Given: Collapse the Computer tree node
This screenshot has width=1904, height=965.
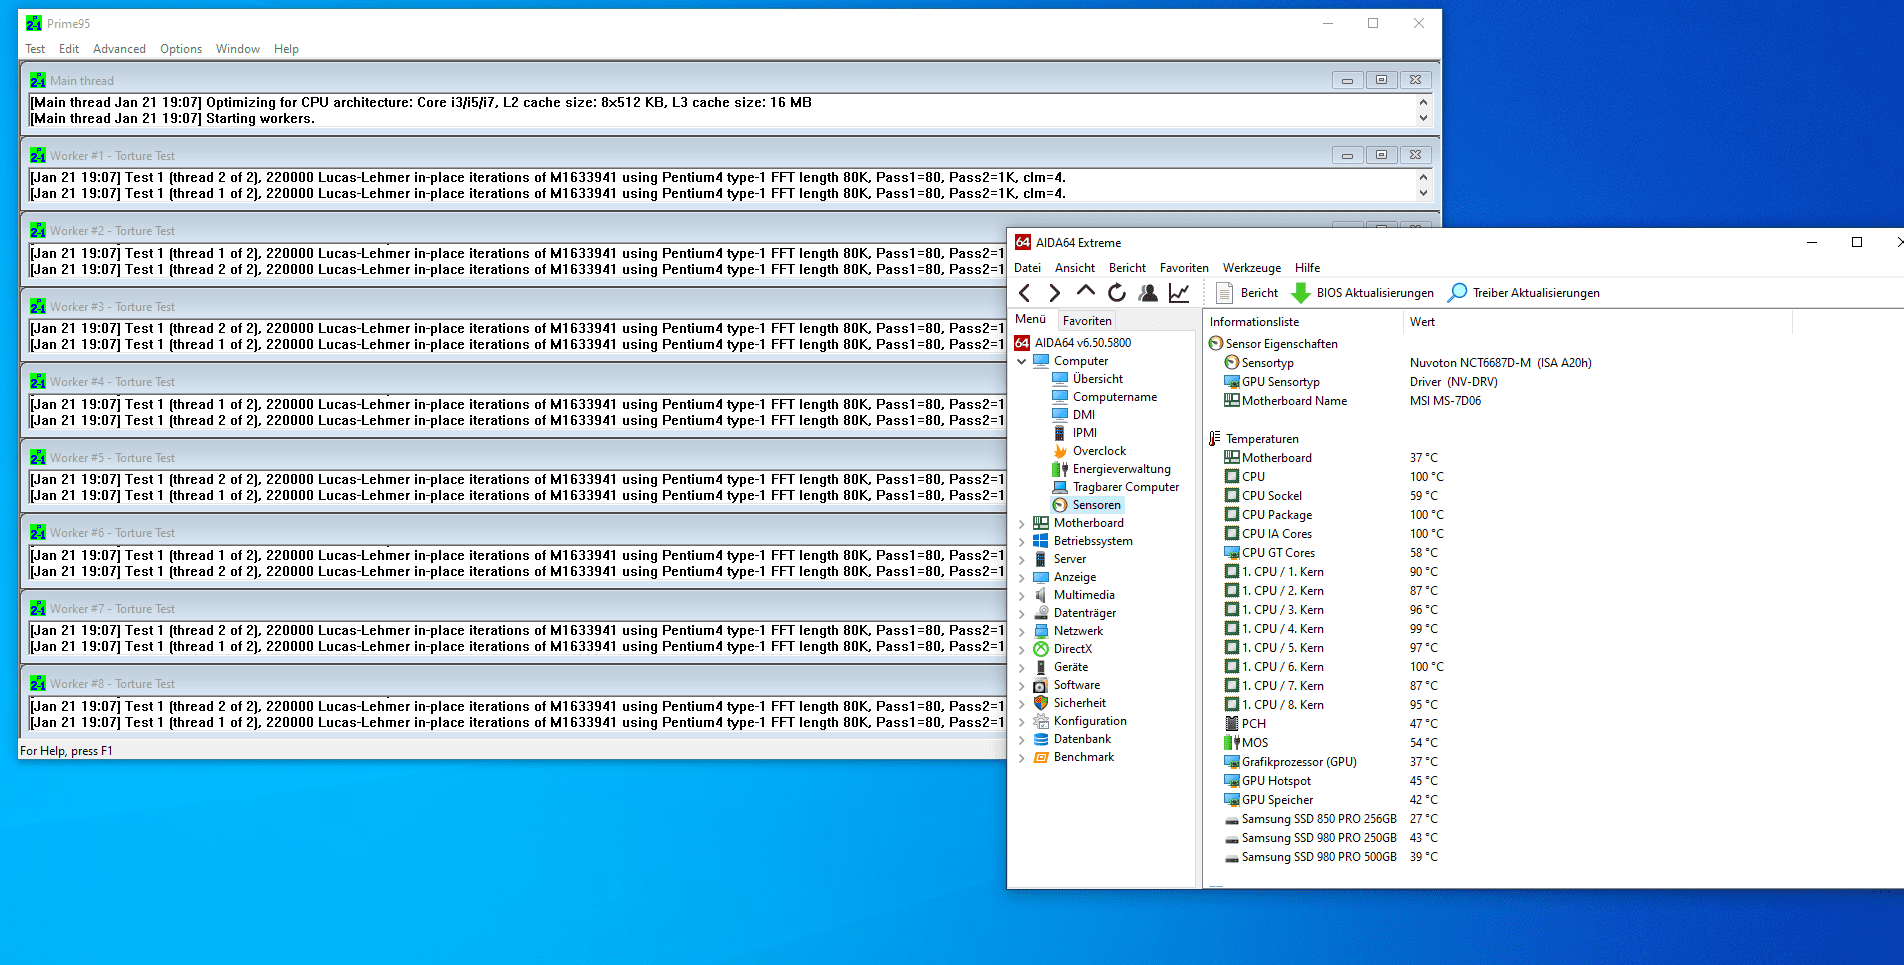Looking at the screenshot, I should (x=1021, y=361).
